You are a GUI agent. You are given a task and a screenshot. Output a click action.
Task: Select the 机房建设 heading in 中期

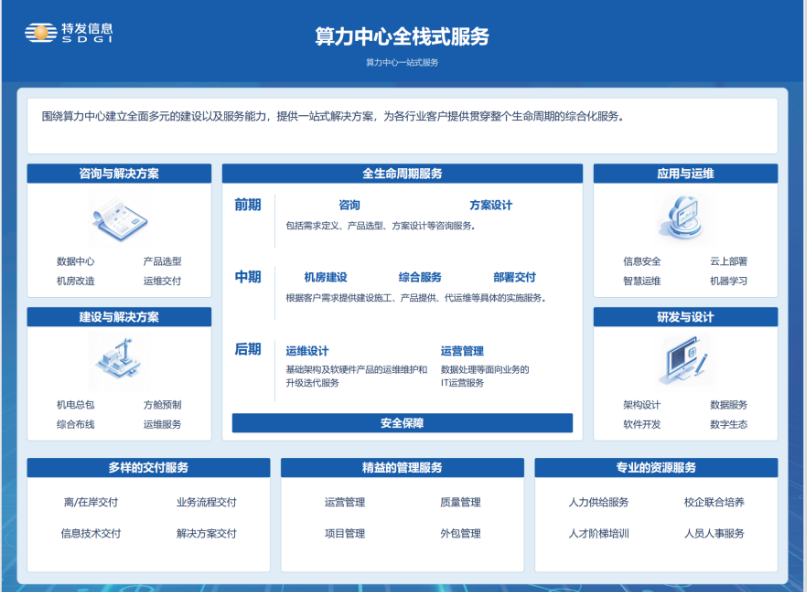point(325,277)
